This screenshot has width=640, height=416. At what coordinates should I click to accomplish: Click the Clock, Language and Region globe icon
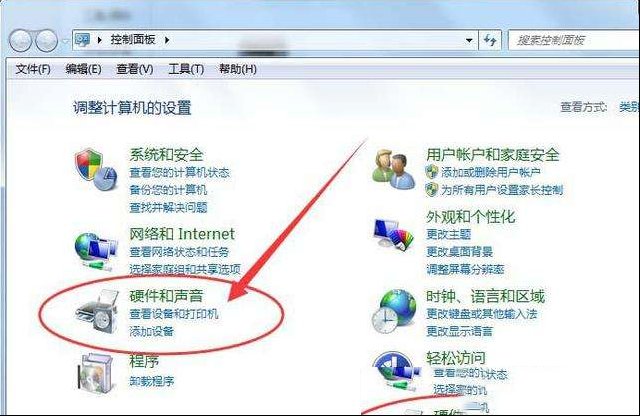click(x=393, y=311)
